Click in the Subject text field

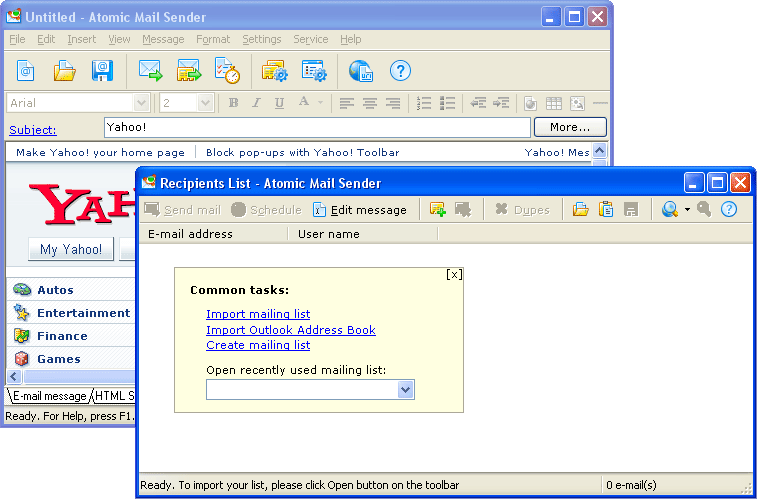(x=317, y=127)
